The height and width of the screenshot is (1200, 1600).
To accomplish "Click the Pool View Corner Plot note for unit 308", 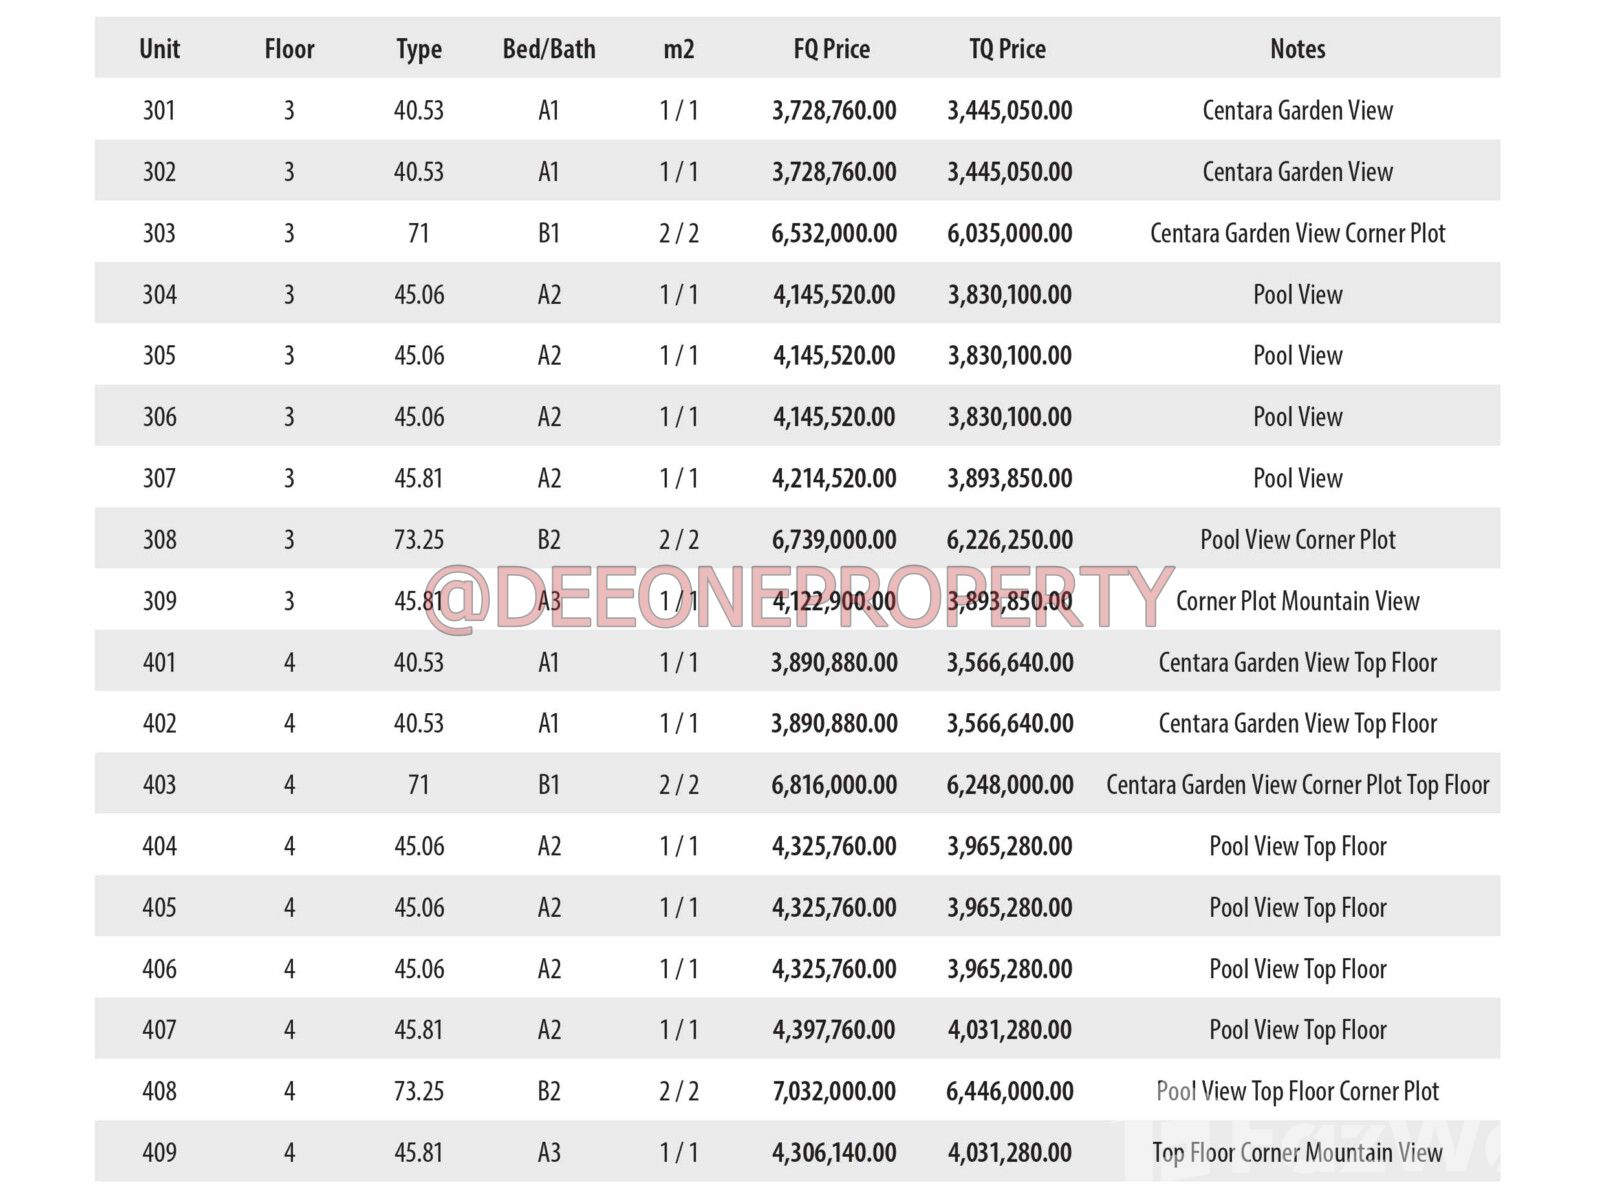I will point(1297,540).
